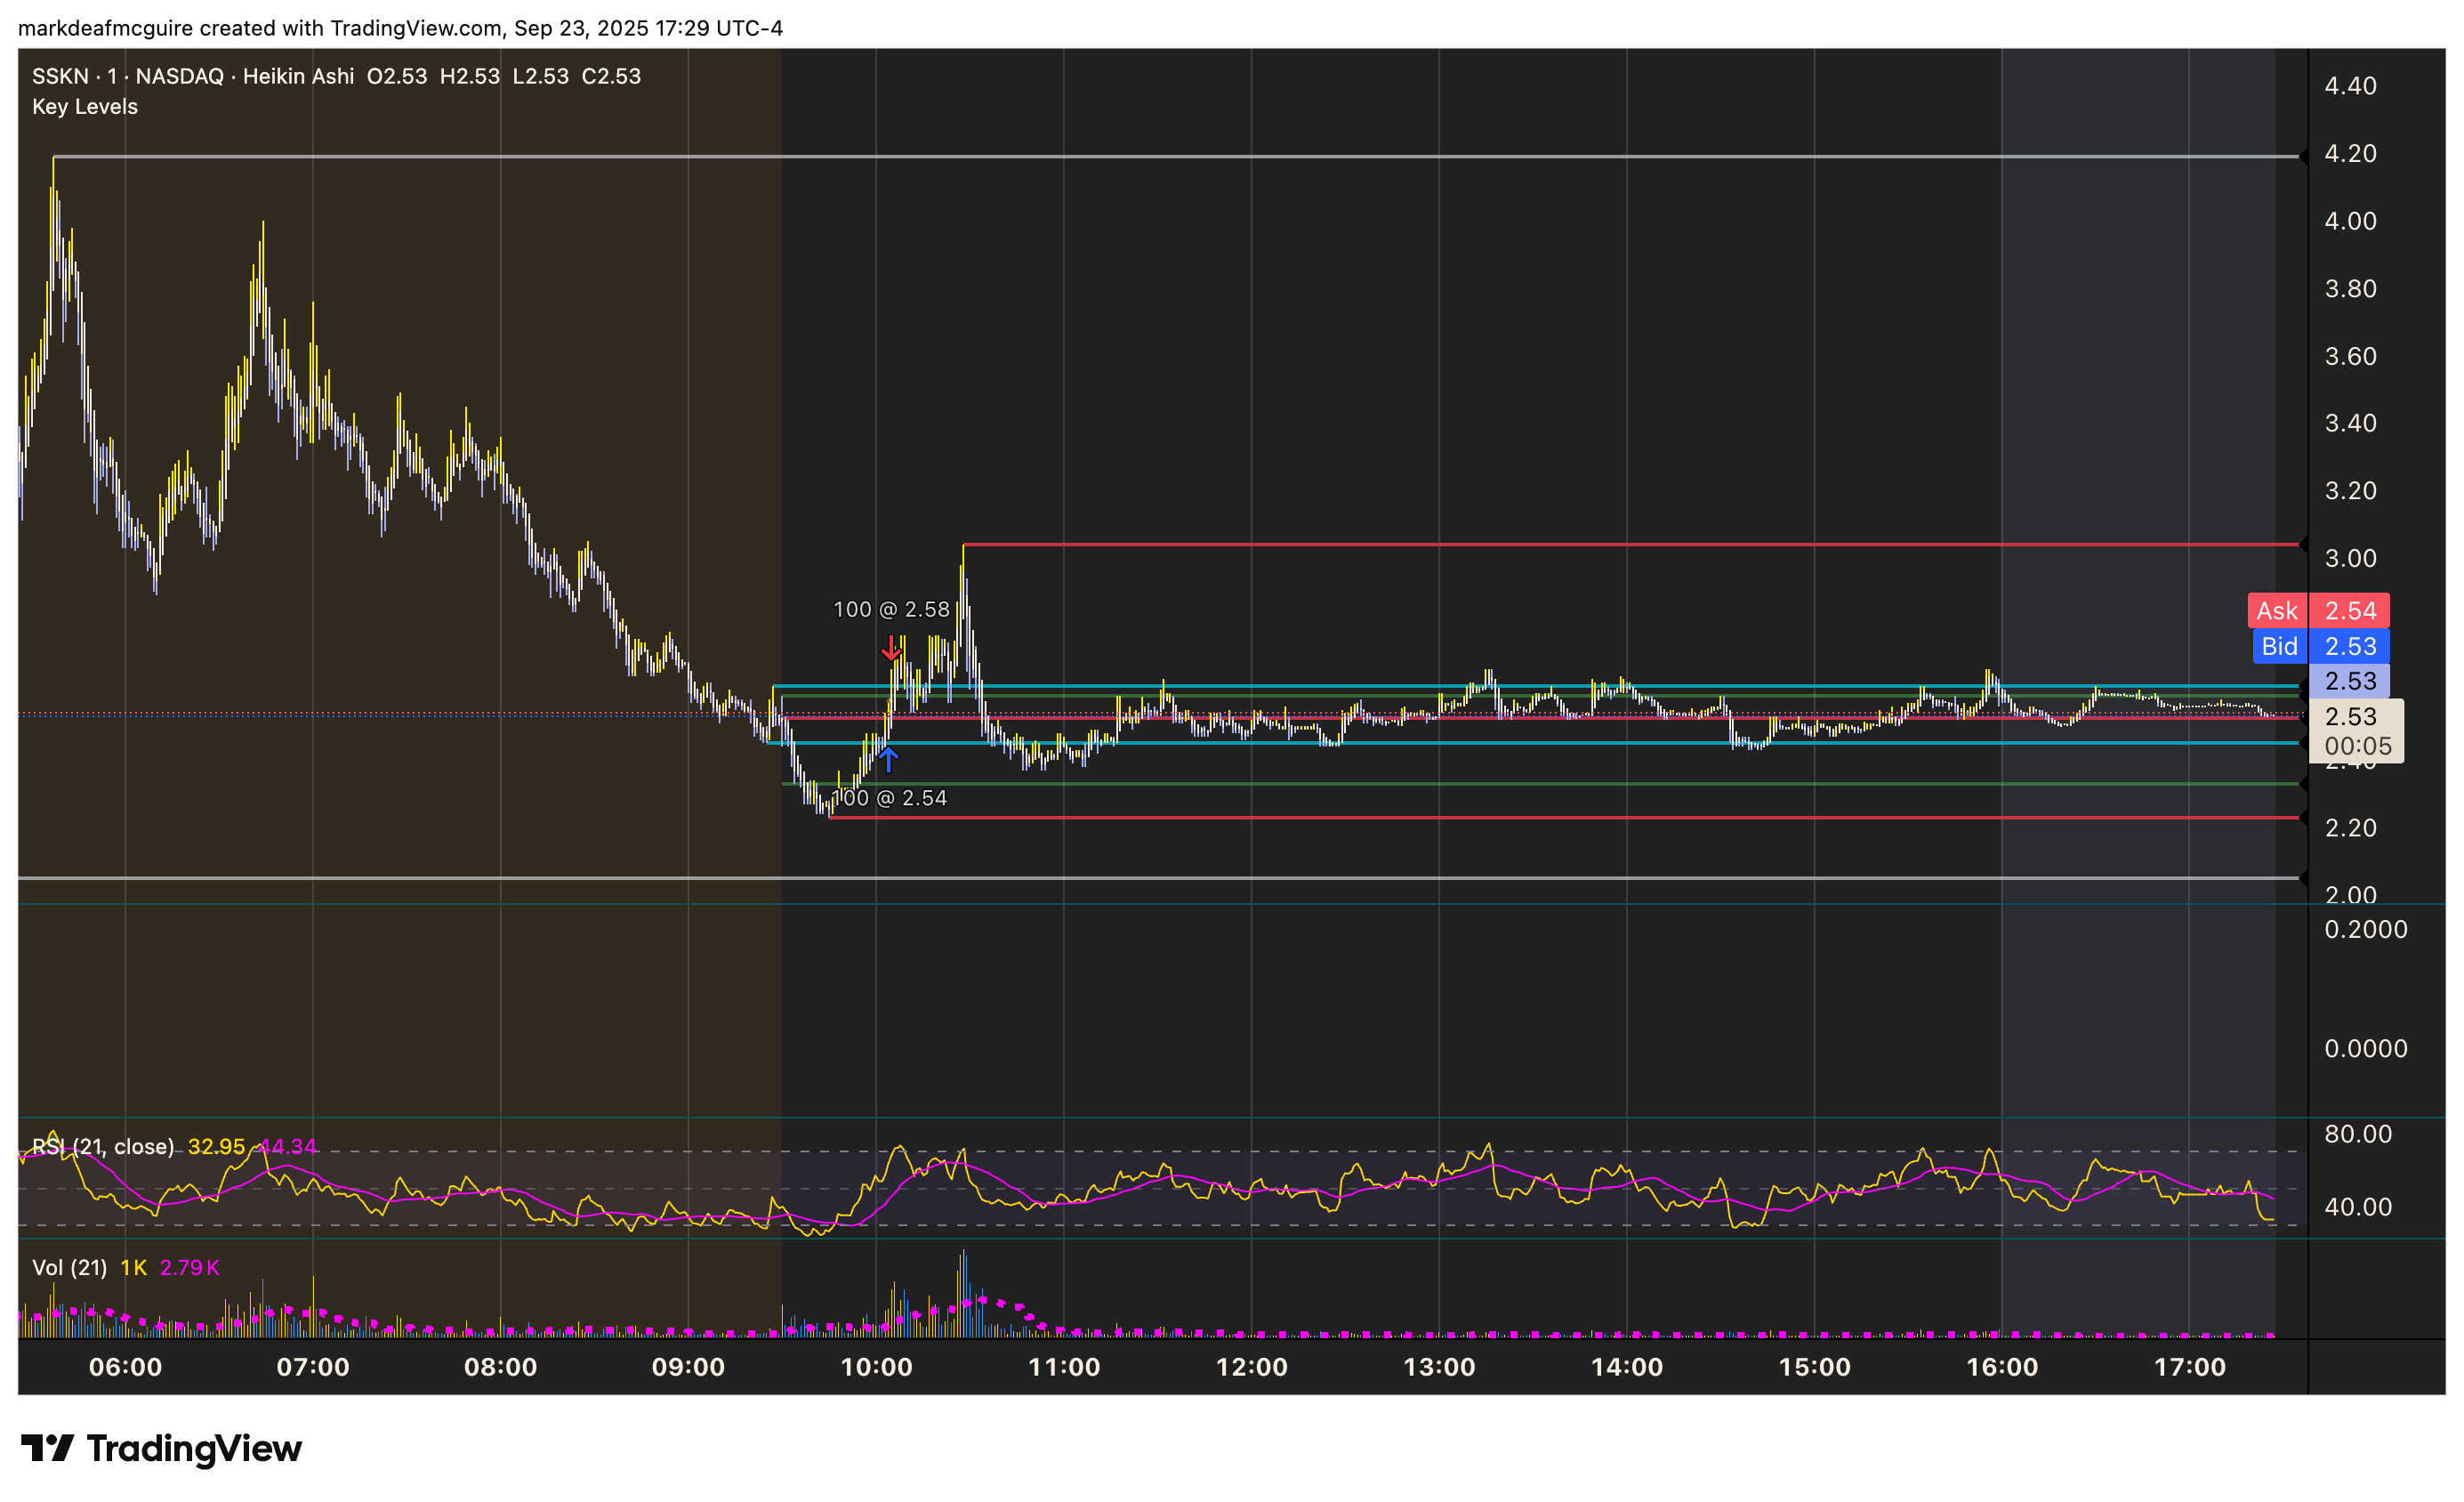Image resolution: width=2464 pixels, height=1502 pixels.
Task: Select the Vol (21) indicator legend
Action: [x=69, y=1268]
